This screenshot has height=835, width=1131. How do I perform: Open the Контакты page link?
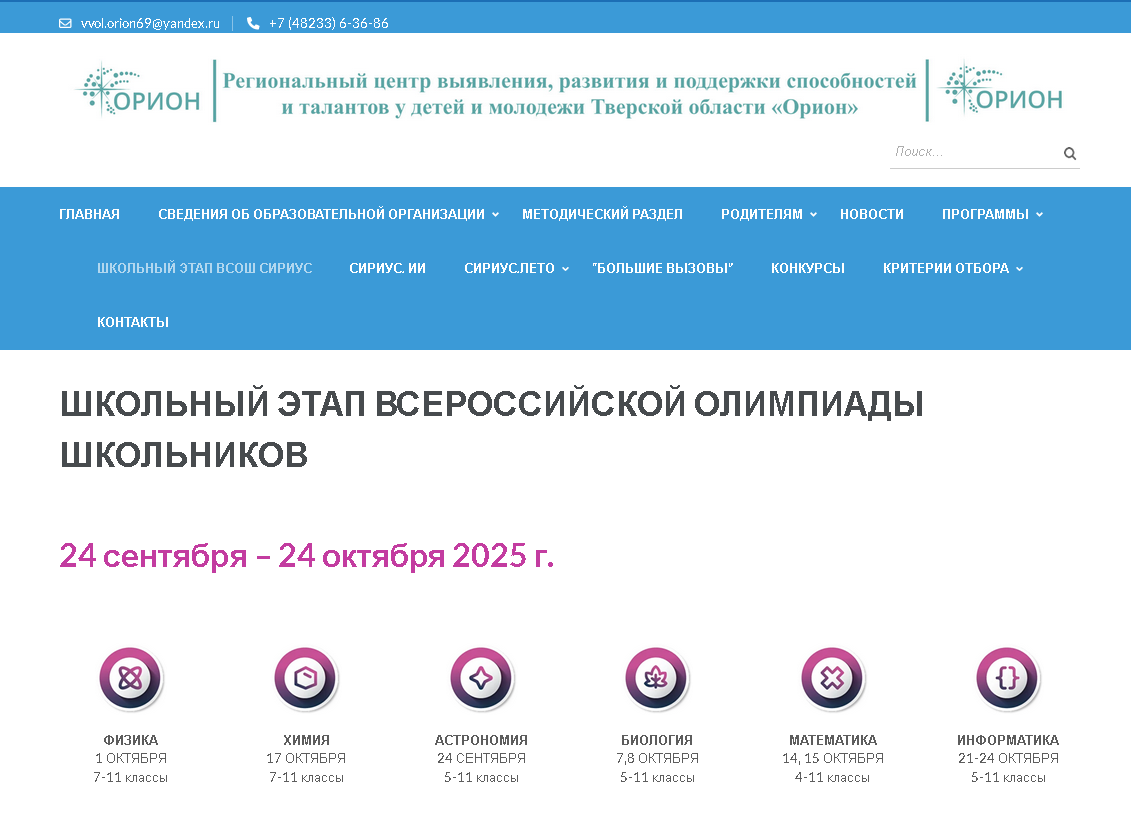point(132,322)
